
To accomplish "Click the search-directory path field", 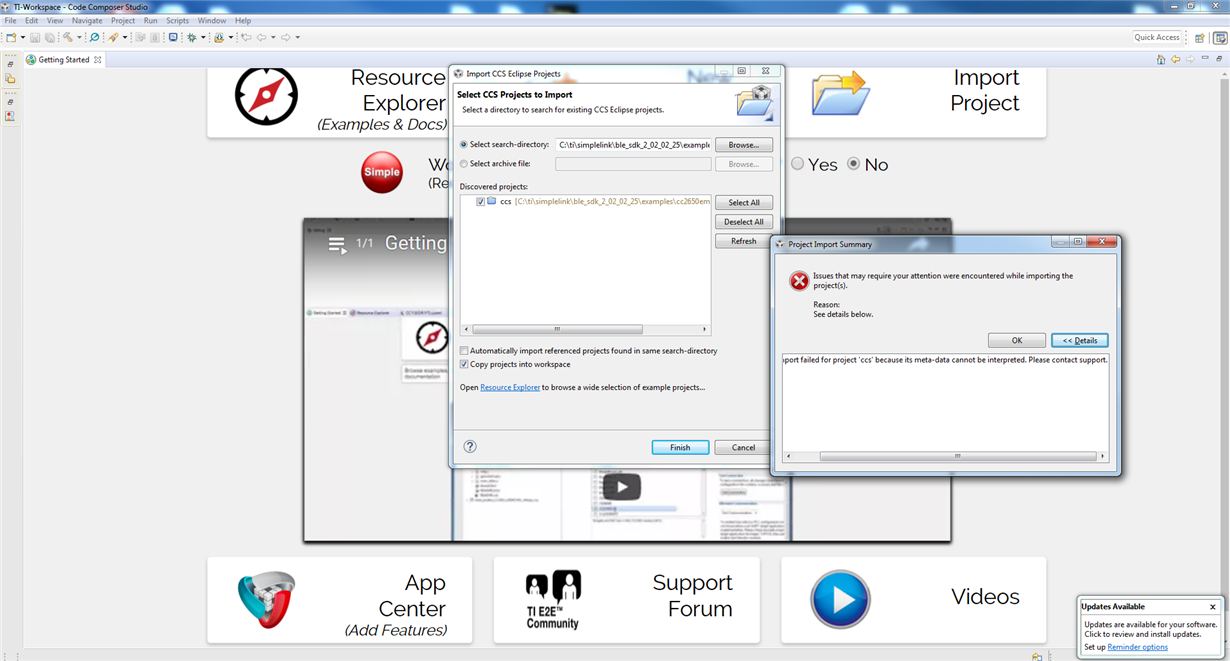I will pos(633,145).
